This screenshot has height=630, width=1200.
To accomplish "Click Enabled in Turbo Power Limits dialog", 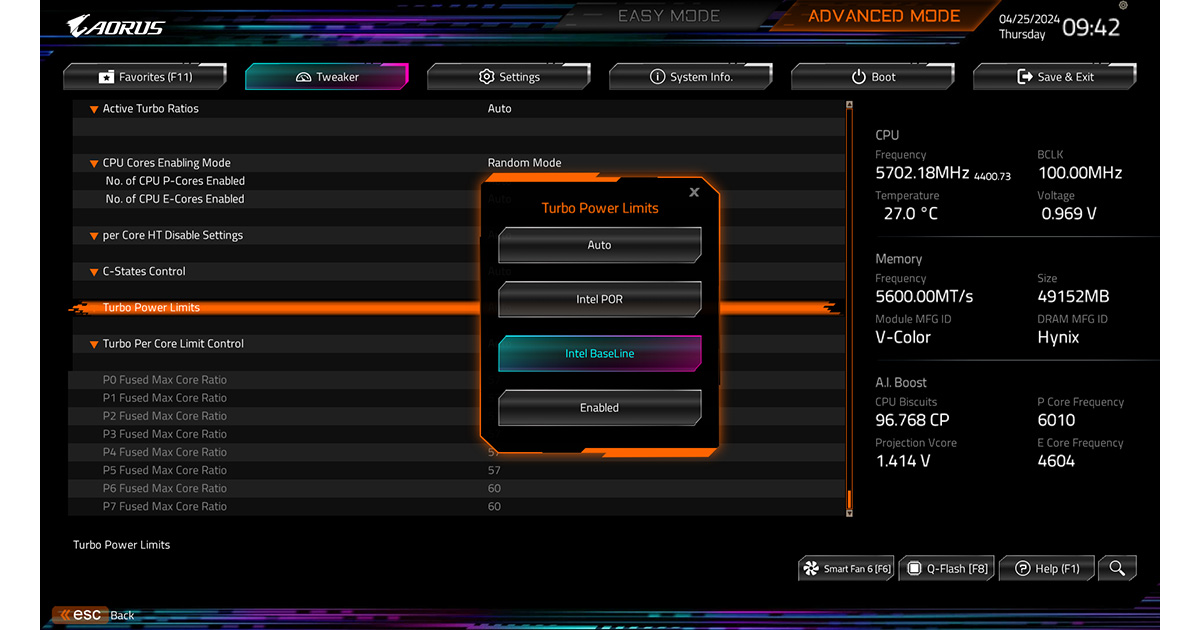I will coord(599,407).
